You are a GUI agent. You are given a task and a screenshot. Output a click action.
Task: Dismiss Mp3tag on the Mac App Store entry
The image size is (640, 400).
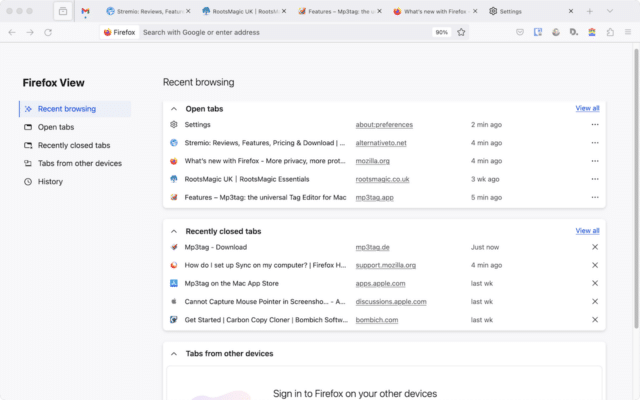point(595,283)
